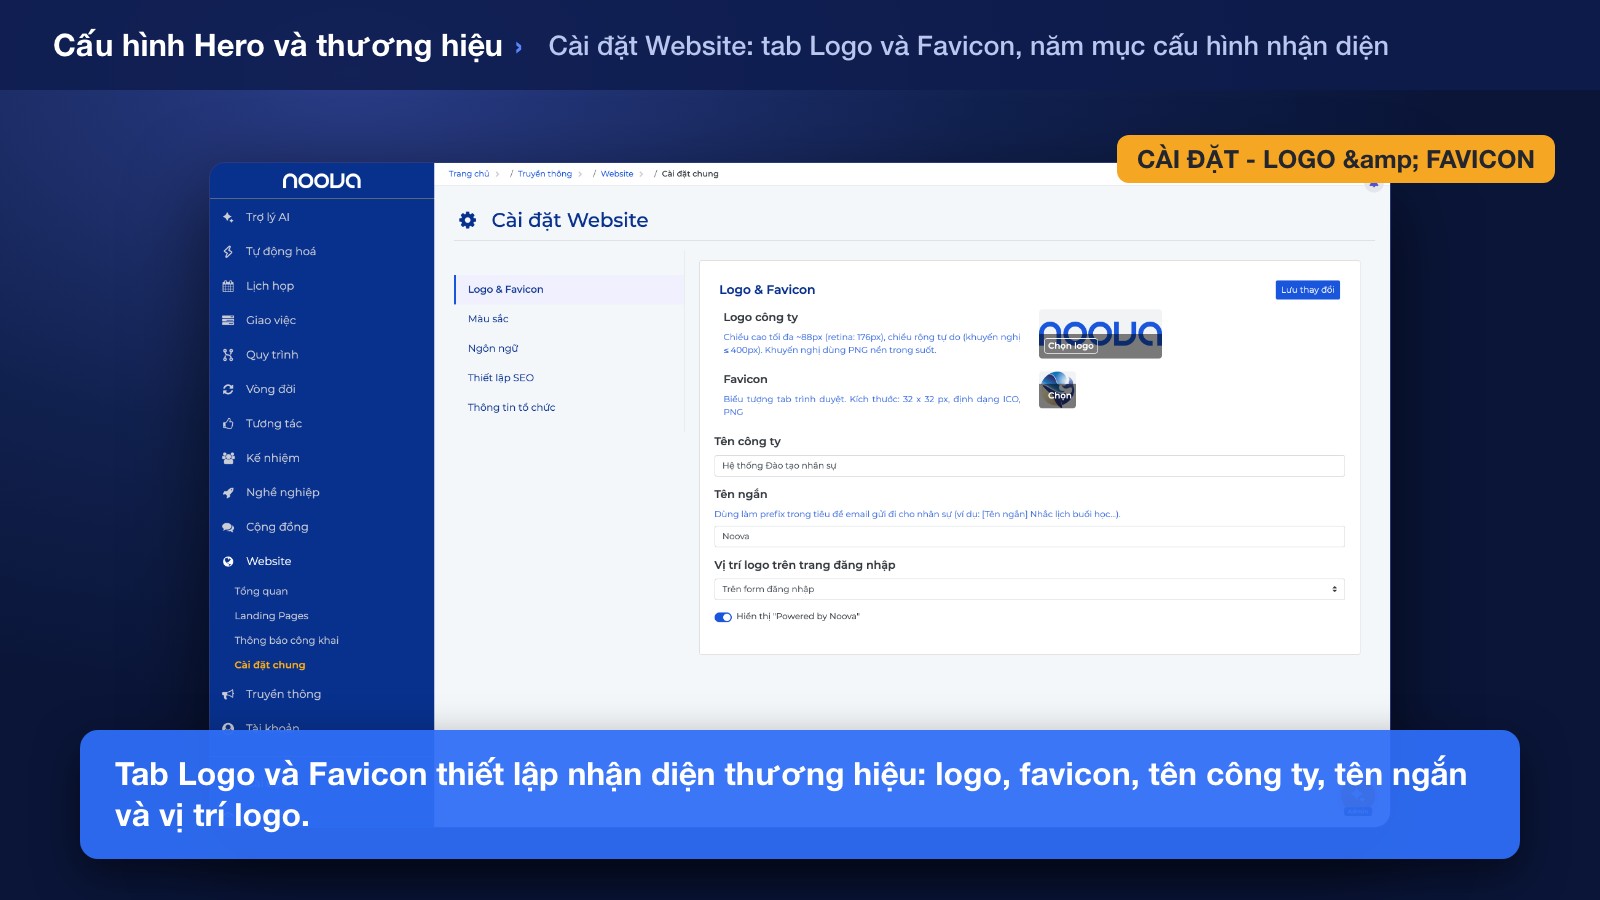Viewport: 1600px width, 900px height.
Task: Click the Kế nhiệm people icon
Action: pyautogui.click(x=228, y=458)
